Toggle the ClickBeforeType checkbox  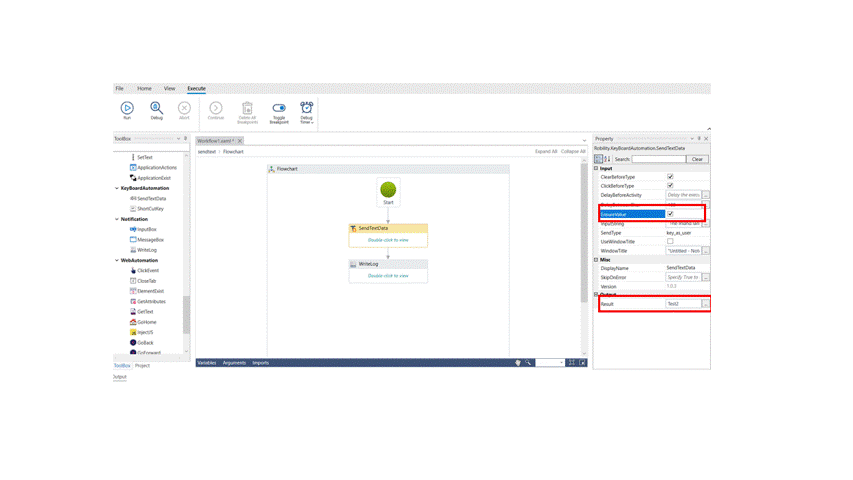point(670,186)
